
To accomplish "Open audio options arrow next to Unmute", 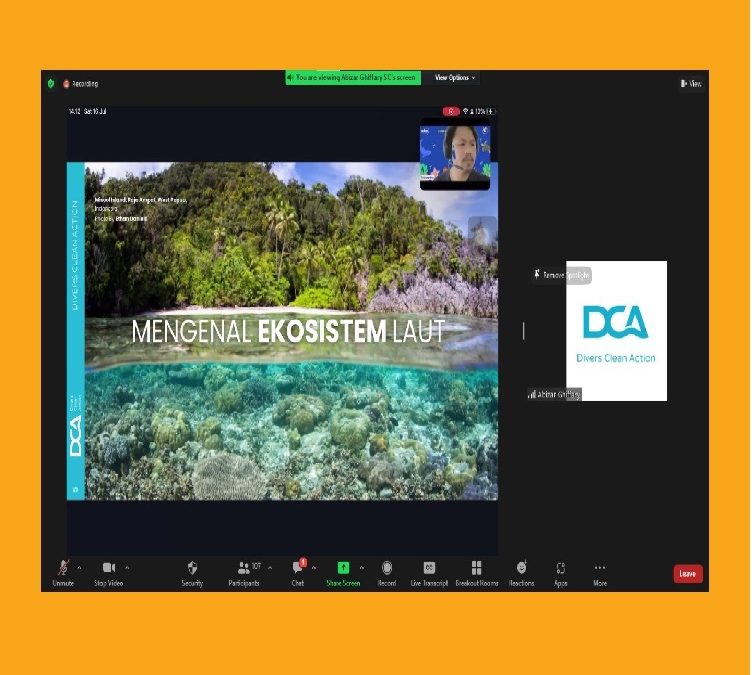I will pos(80,568).
